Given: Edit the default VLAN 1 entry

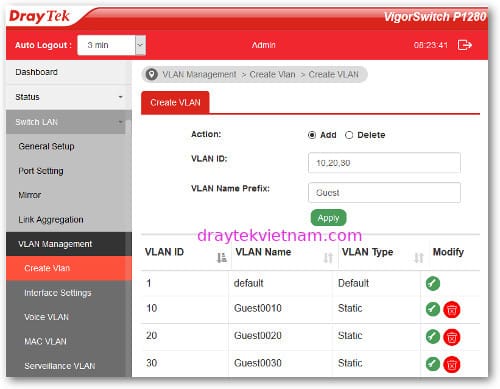Looking at the screenshot, I should coord(433,284).
